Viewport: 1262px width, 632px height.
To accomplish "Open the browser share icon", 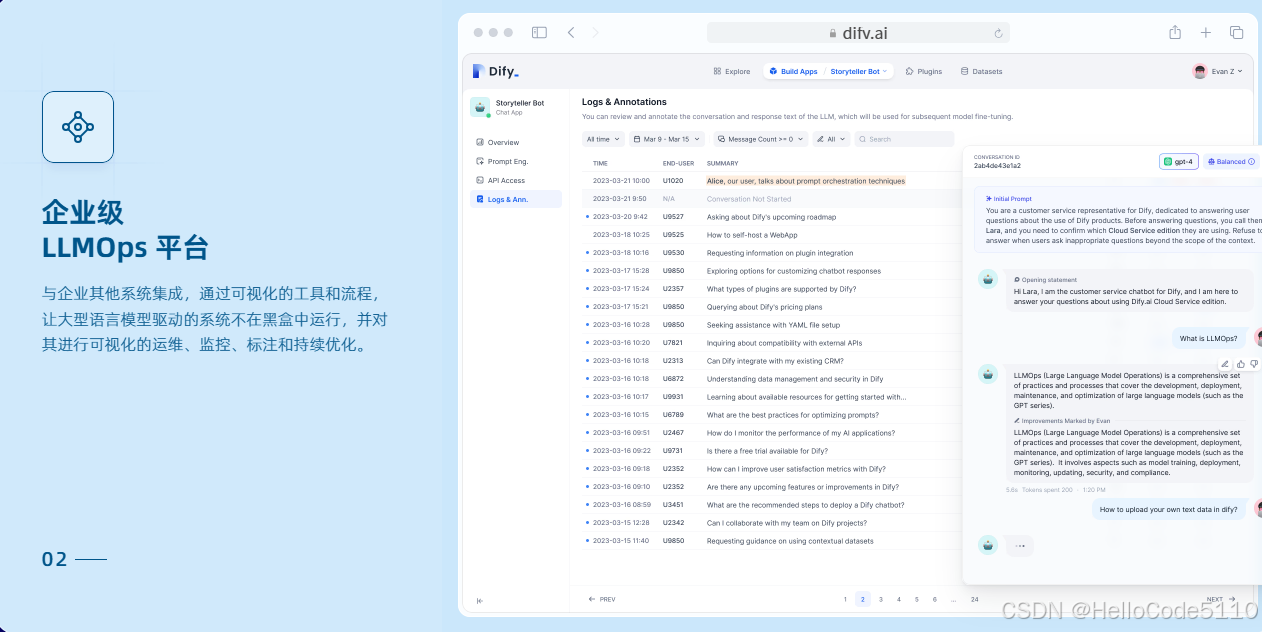I will coord(1176,32).
